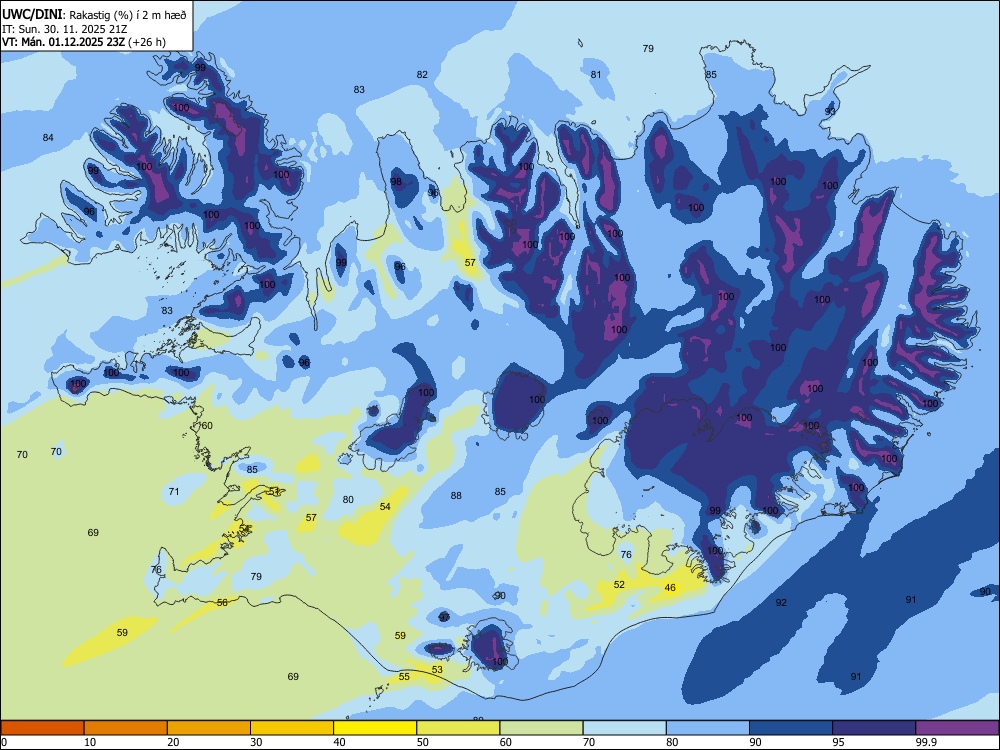
Task: Click the legend label '50'
Action: point(423,742)
